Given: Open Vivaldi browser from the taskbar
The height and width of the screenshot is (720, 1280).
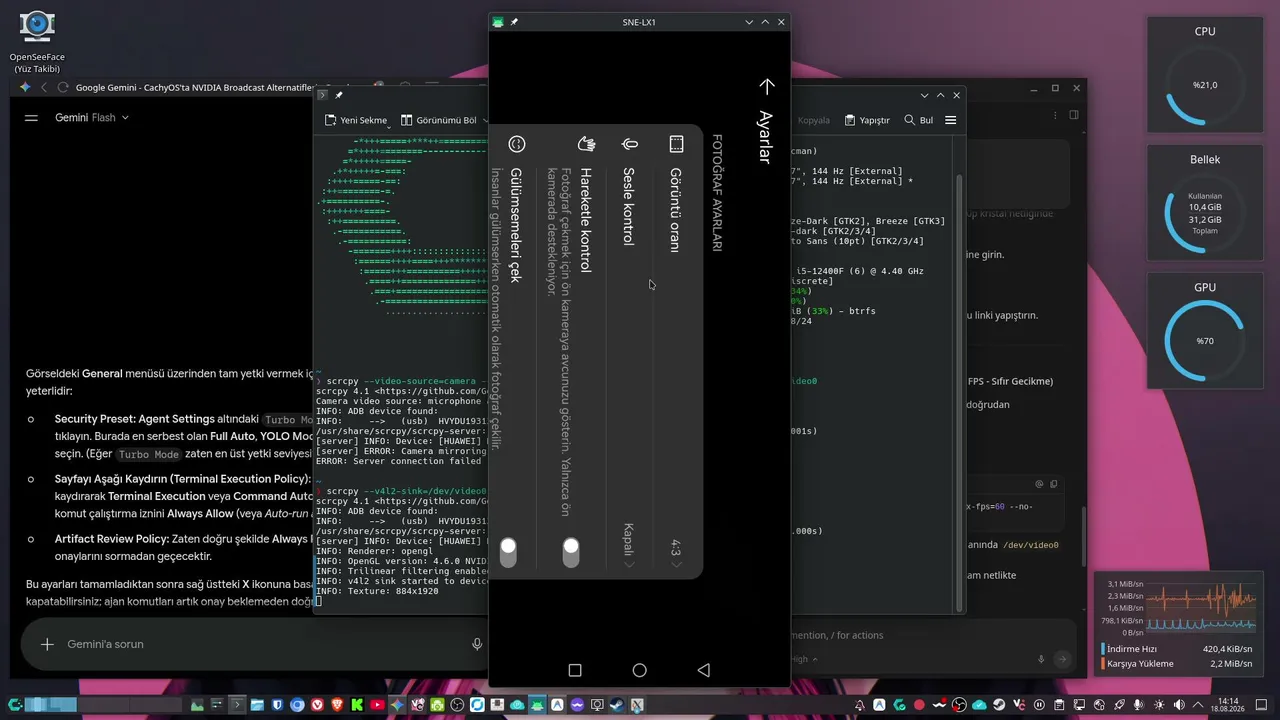Looking at the screenshot, I should click(x=318, y=705).
